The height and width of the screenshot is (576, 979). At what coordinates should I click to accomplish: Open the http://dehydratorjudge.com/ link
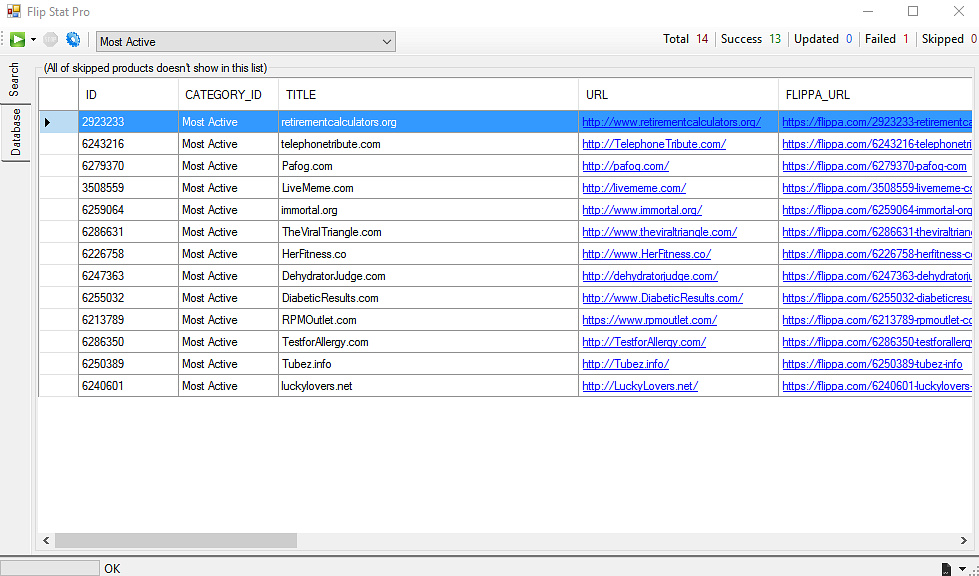tap(650, 276)
